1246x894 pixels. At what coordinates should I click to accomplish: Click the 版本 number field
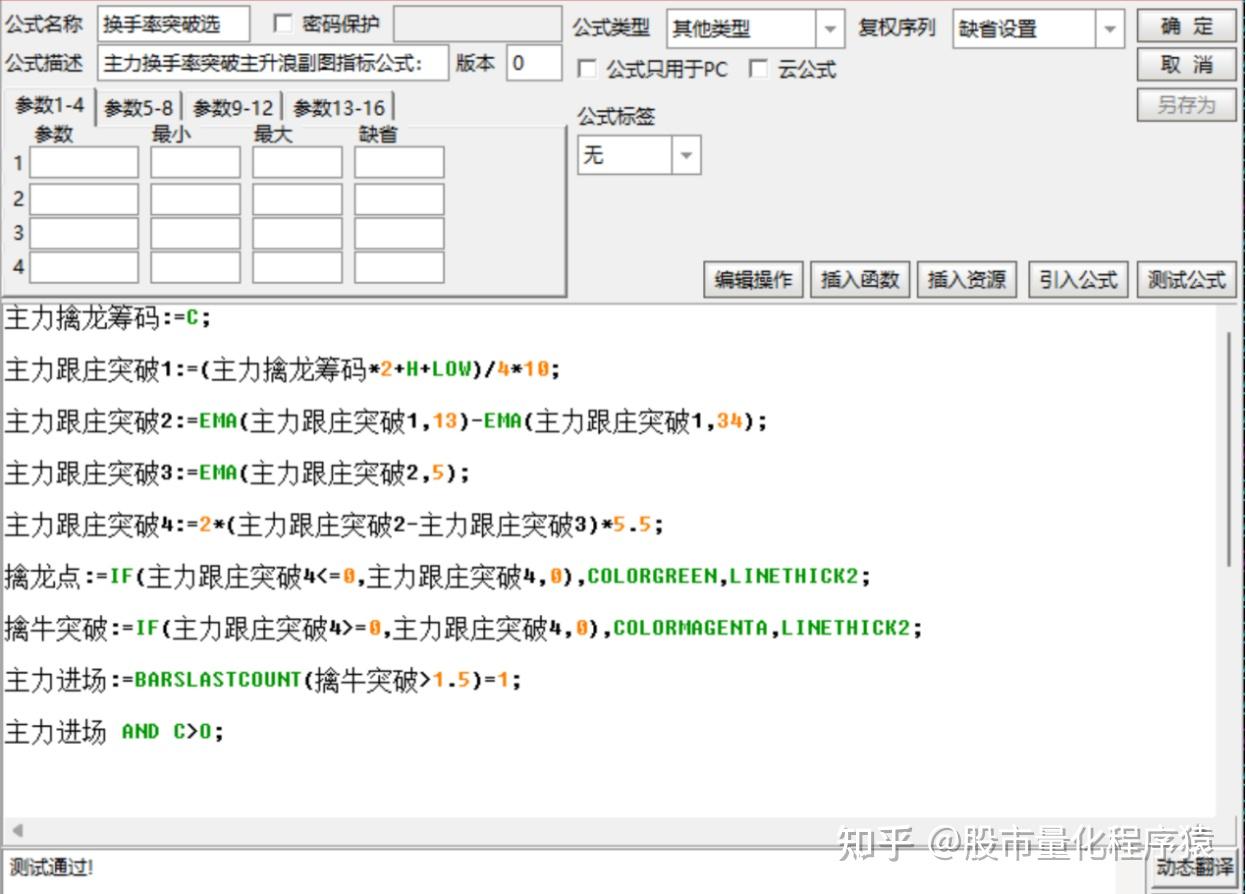pos(534,63)
